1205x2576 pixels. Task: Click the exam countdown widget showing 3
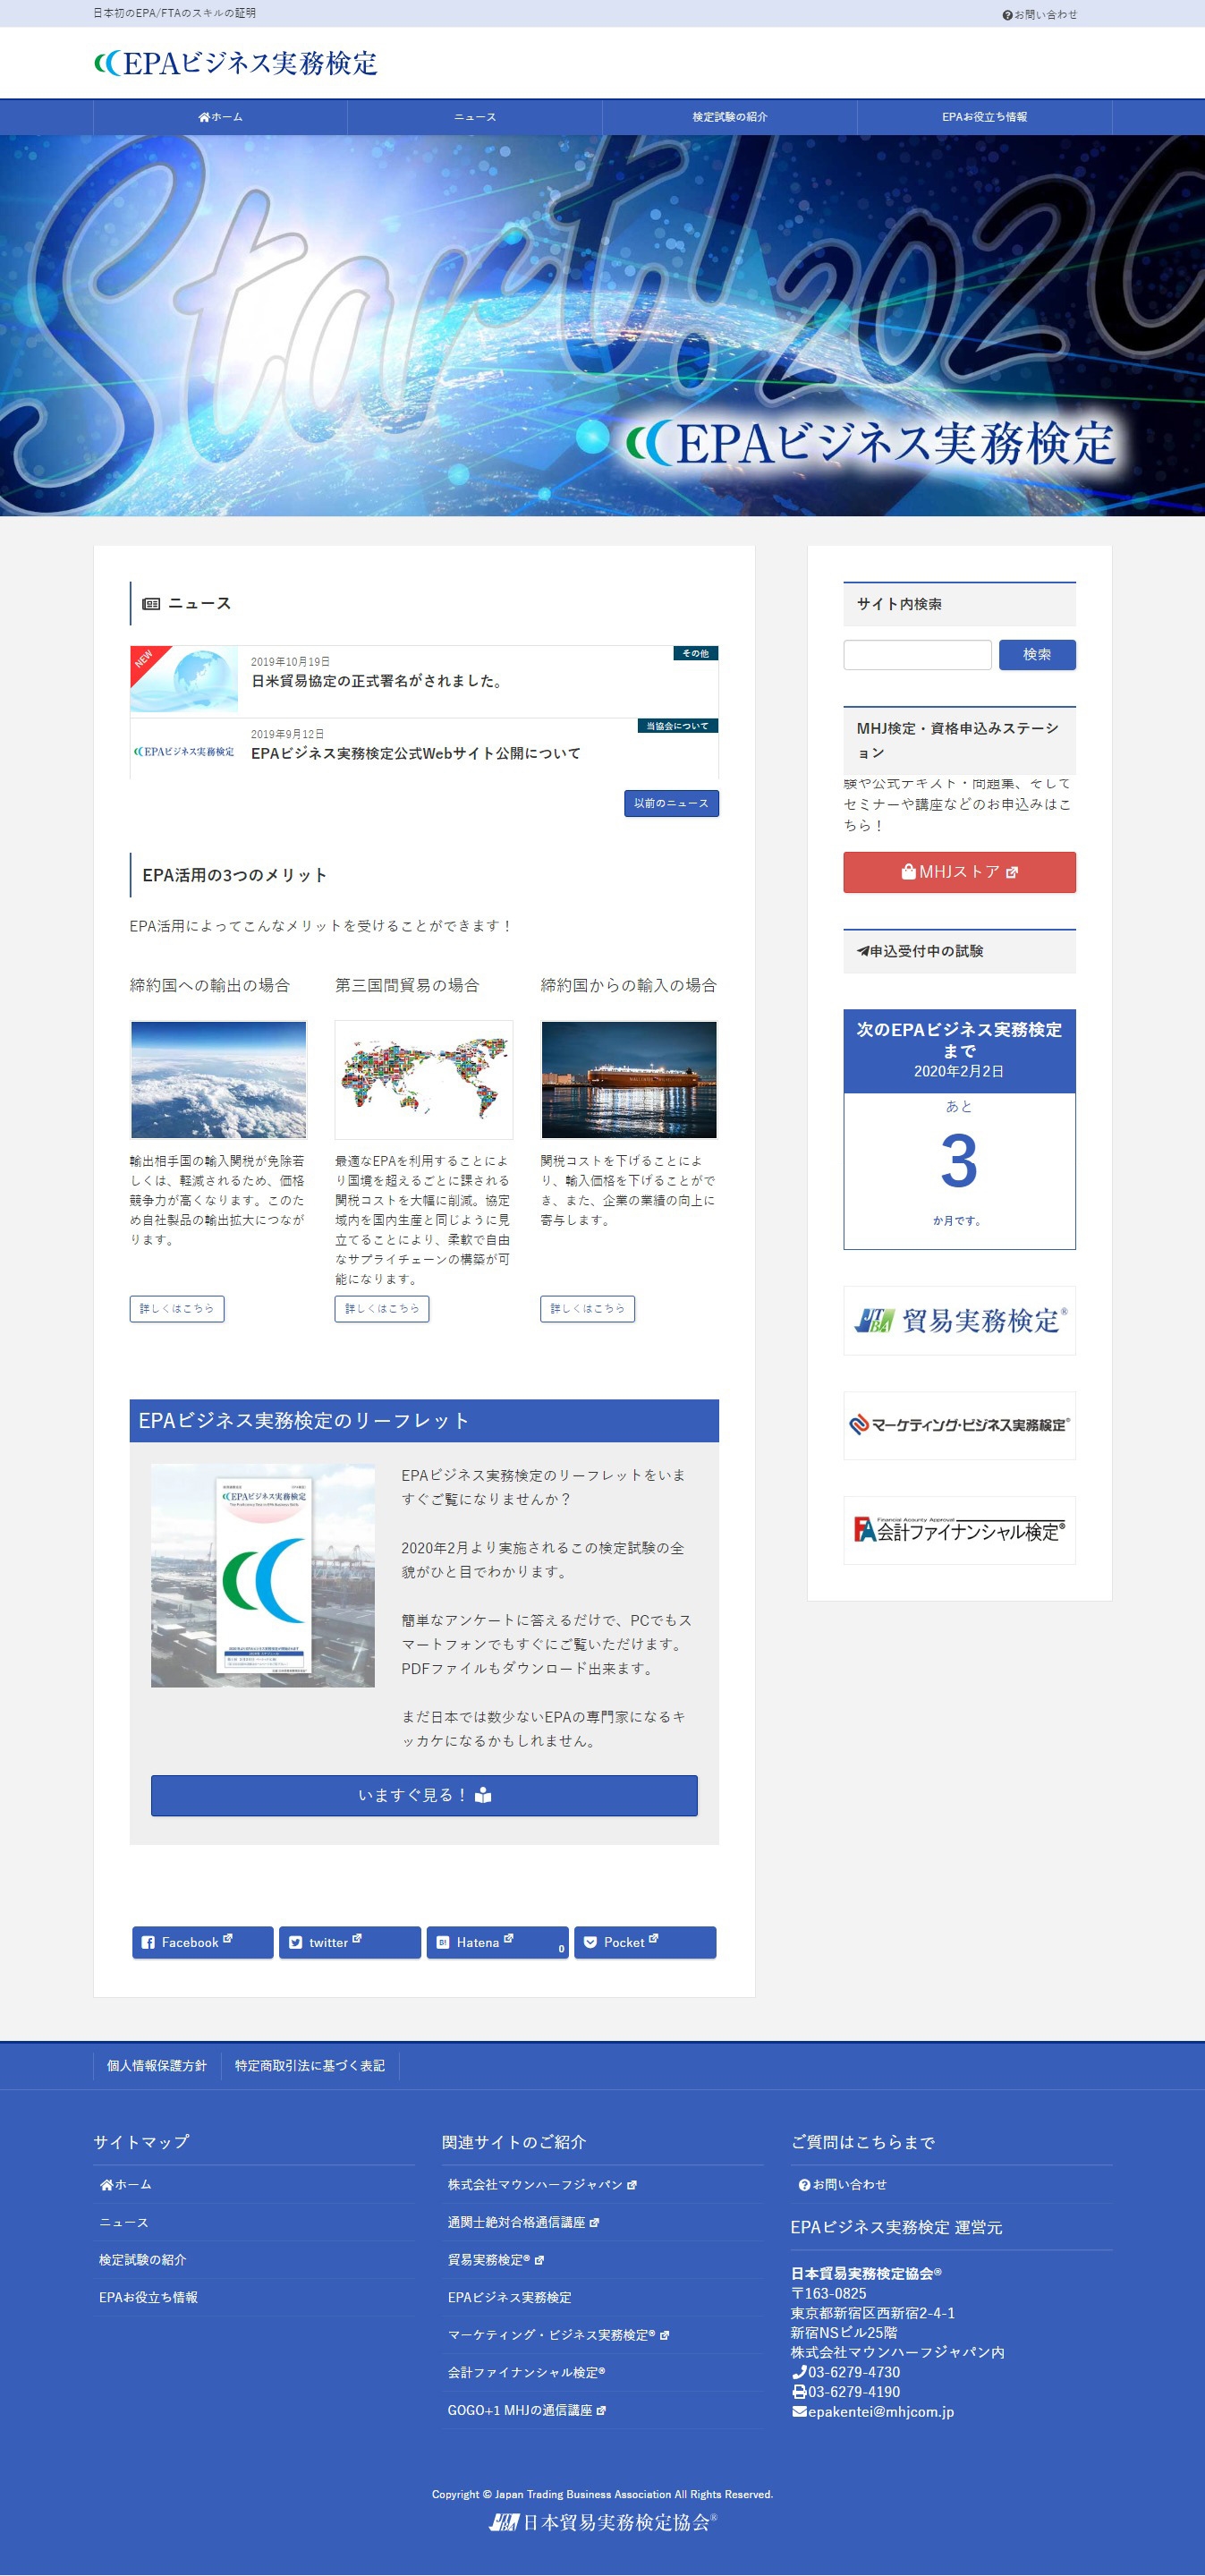point(959,1129)
